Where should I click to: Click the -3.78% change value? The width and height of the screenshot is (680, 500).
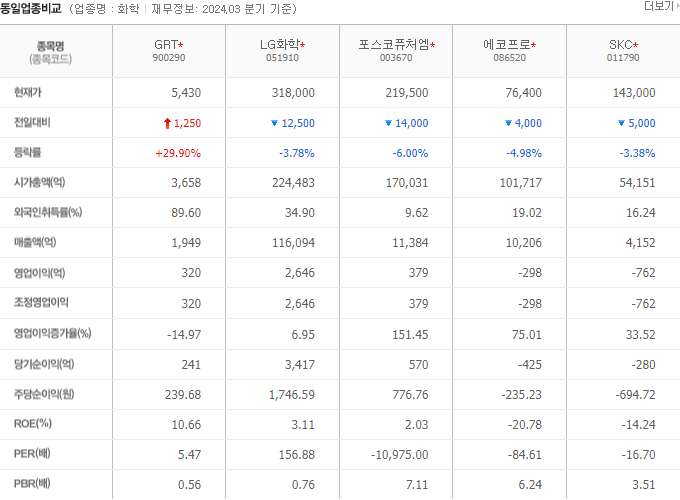(x=297, y=153)
